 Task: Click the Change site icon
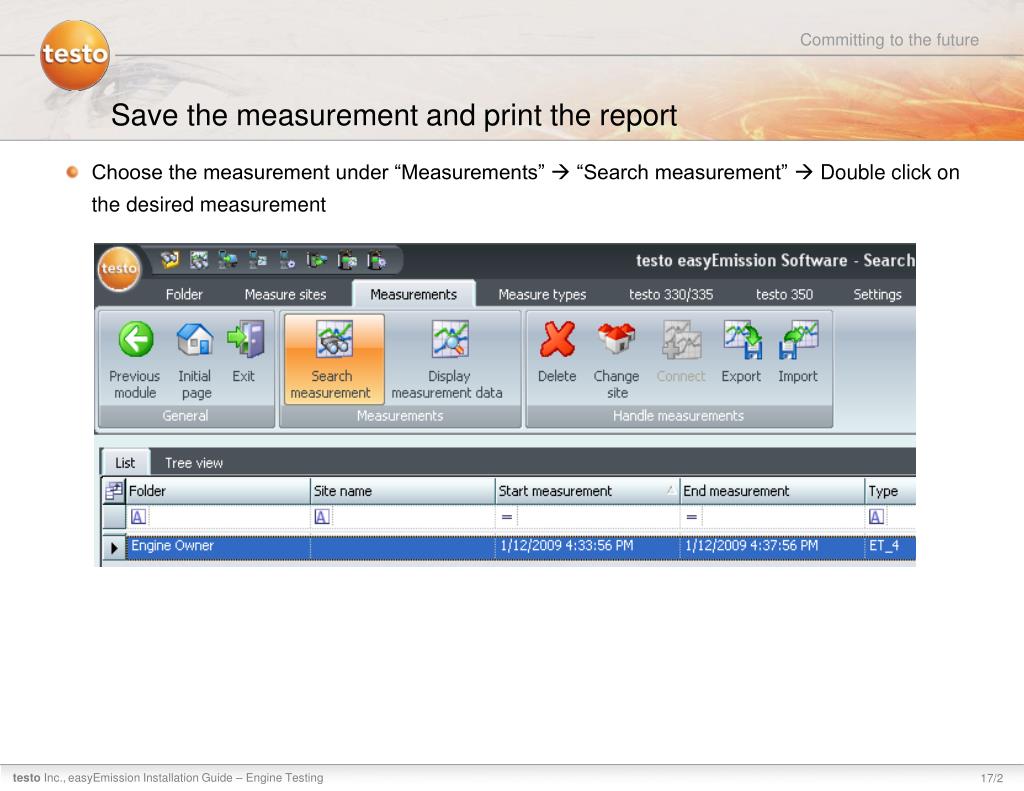(x=616, y=339)
